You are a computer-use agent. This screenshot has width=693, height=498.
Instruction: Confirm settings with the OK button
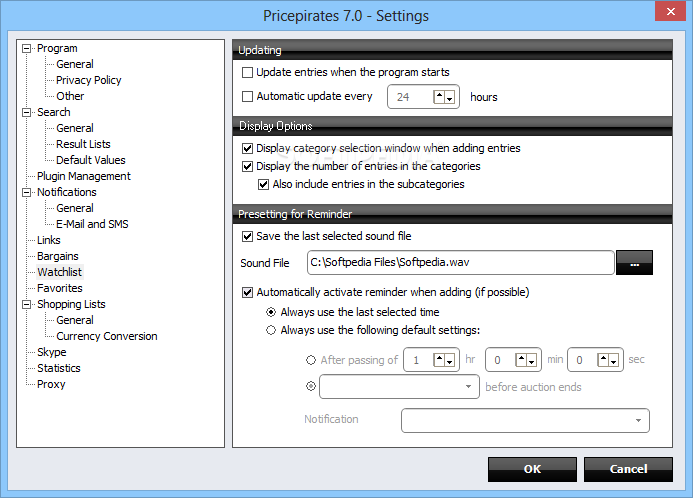pyautogui.click(x=532, y=469)
